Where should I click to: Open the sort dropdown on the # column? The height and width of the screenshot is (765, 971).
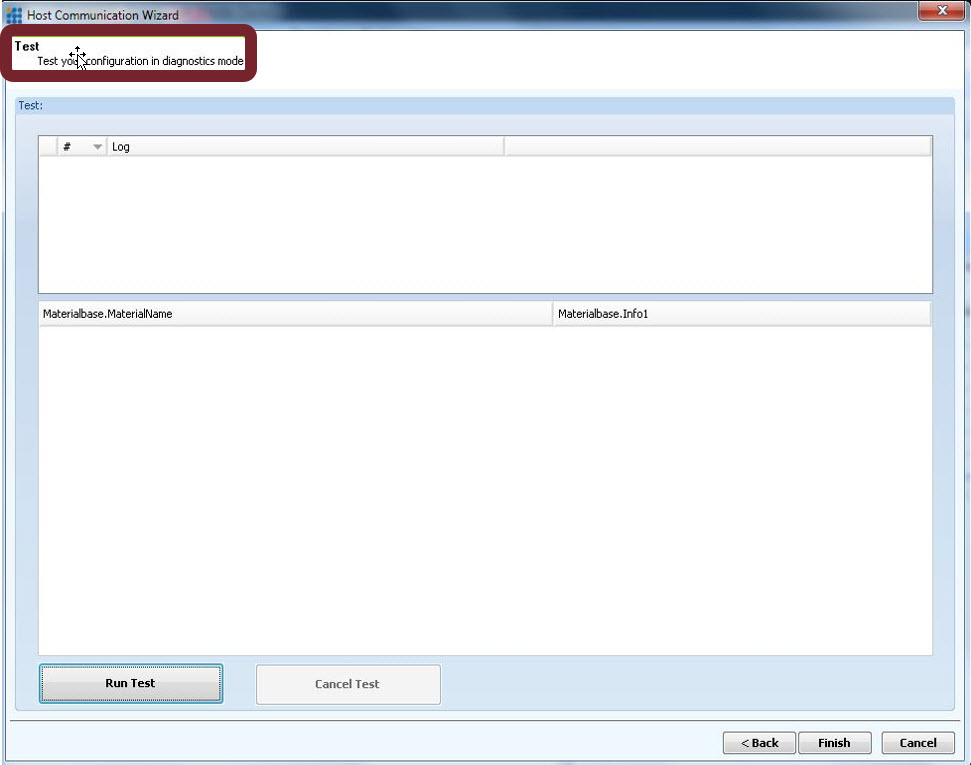[95, 146]
